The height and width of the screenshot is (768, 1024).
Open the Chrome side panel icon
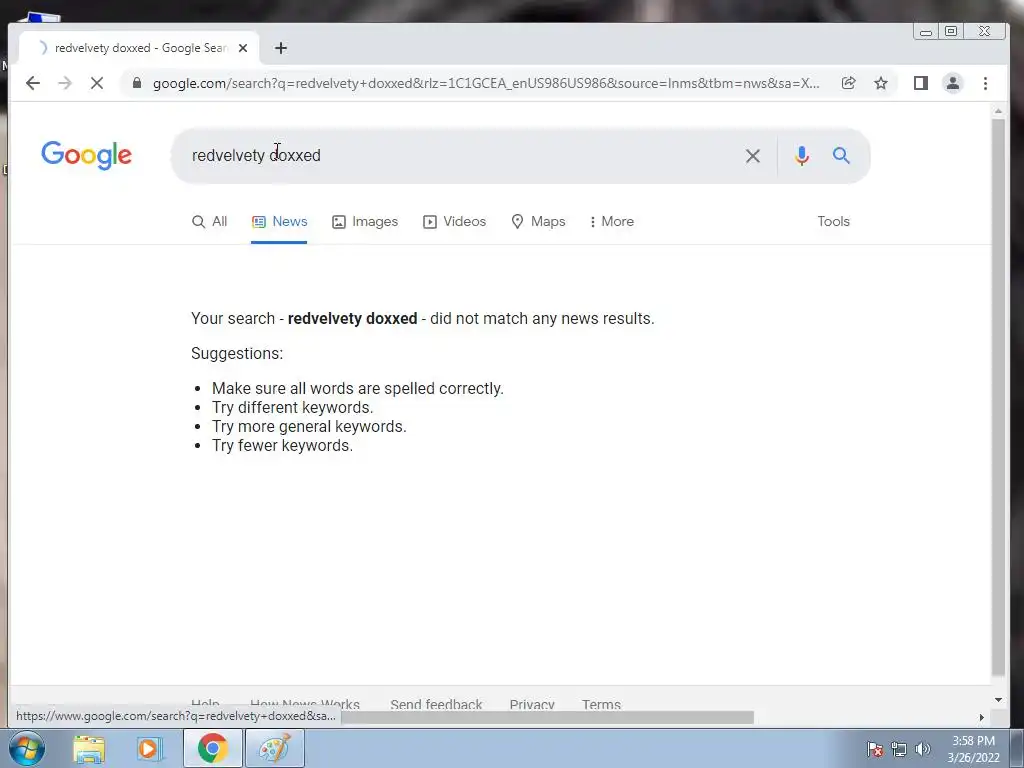coord(921,83)
